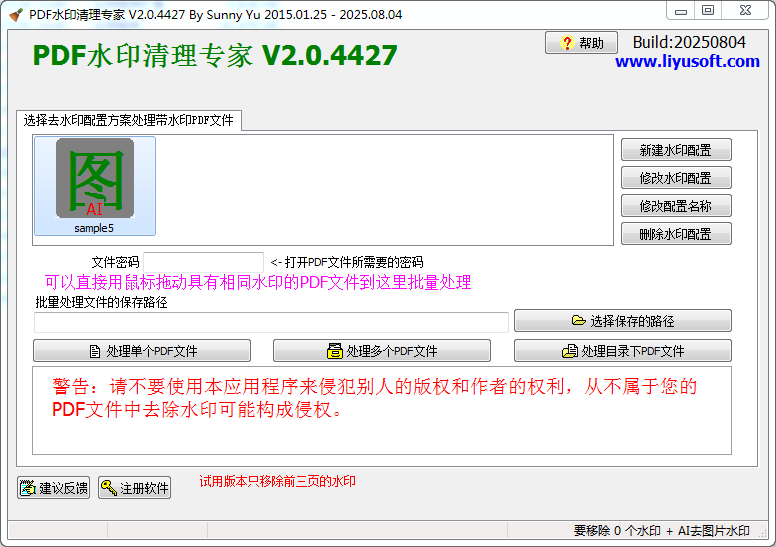Viewport: 776px width, 547px height.
Task: Minimize the application window
Action: 681,11
